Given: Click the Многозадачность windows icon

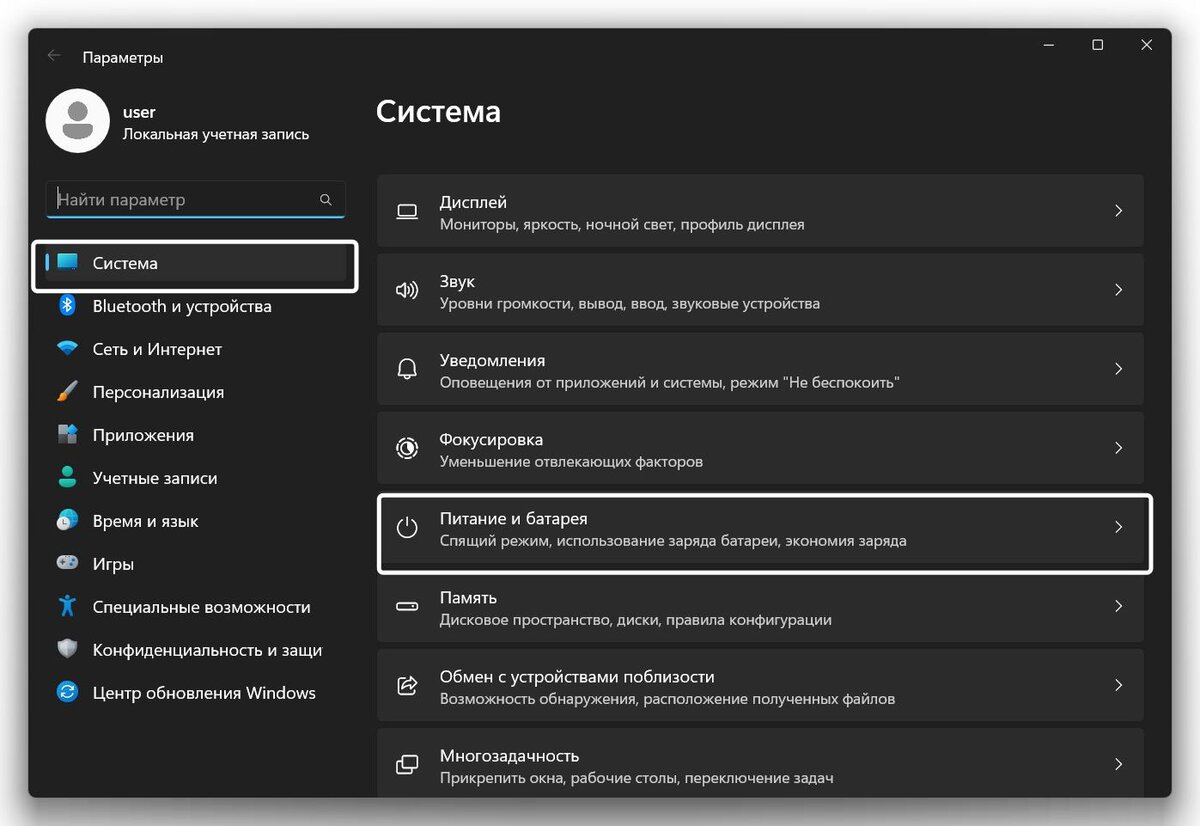Looking at the screenshot, I should pyautogui.click(x=406, y=763).
